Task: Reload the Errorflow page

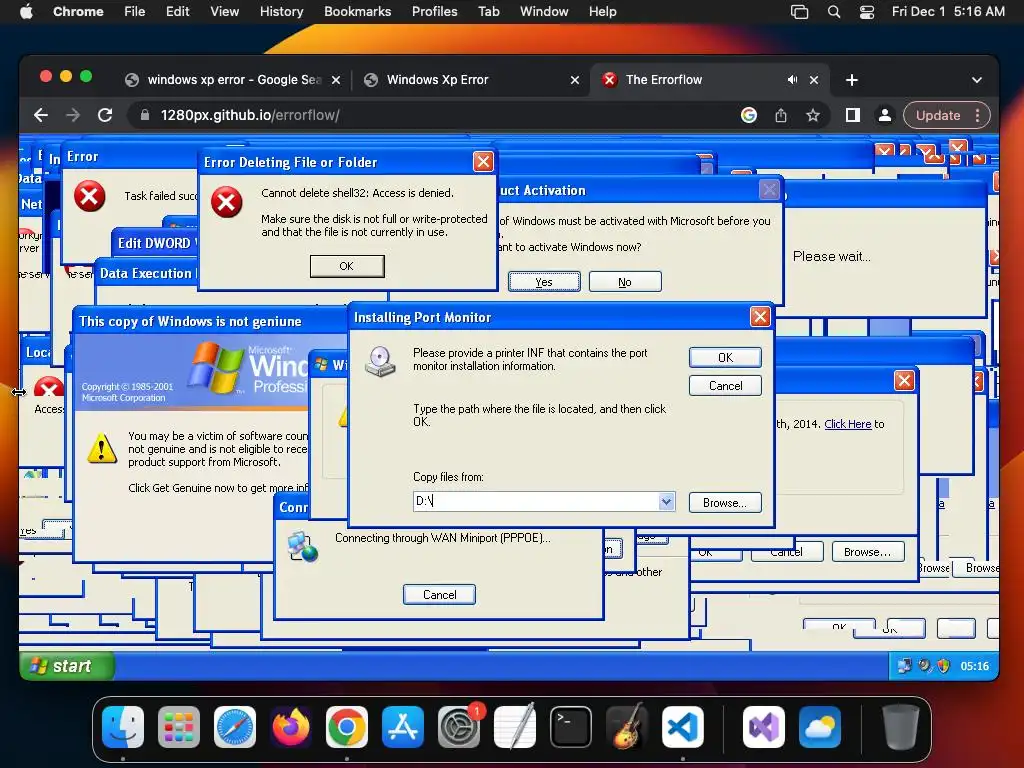Action: (x=104, y=116)
